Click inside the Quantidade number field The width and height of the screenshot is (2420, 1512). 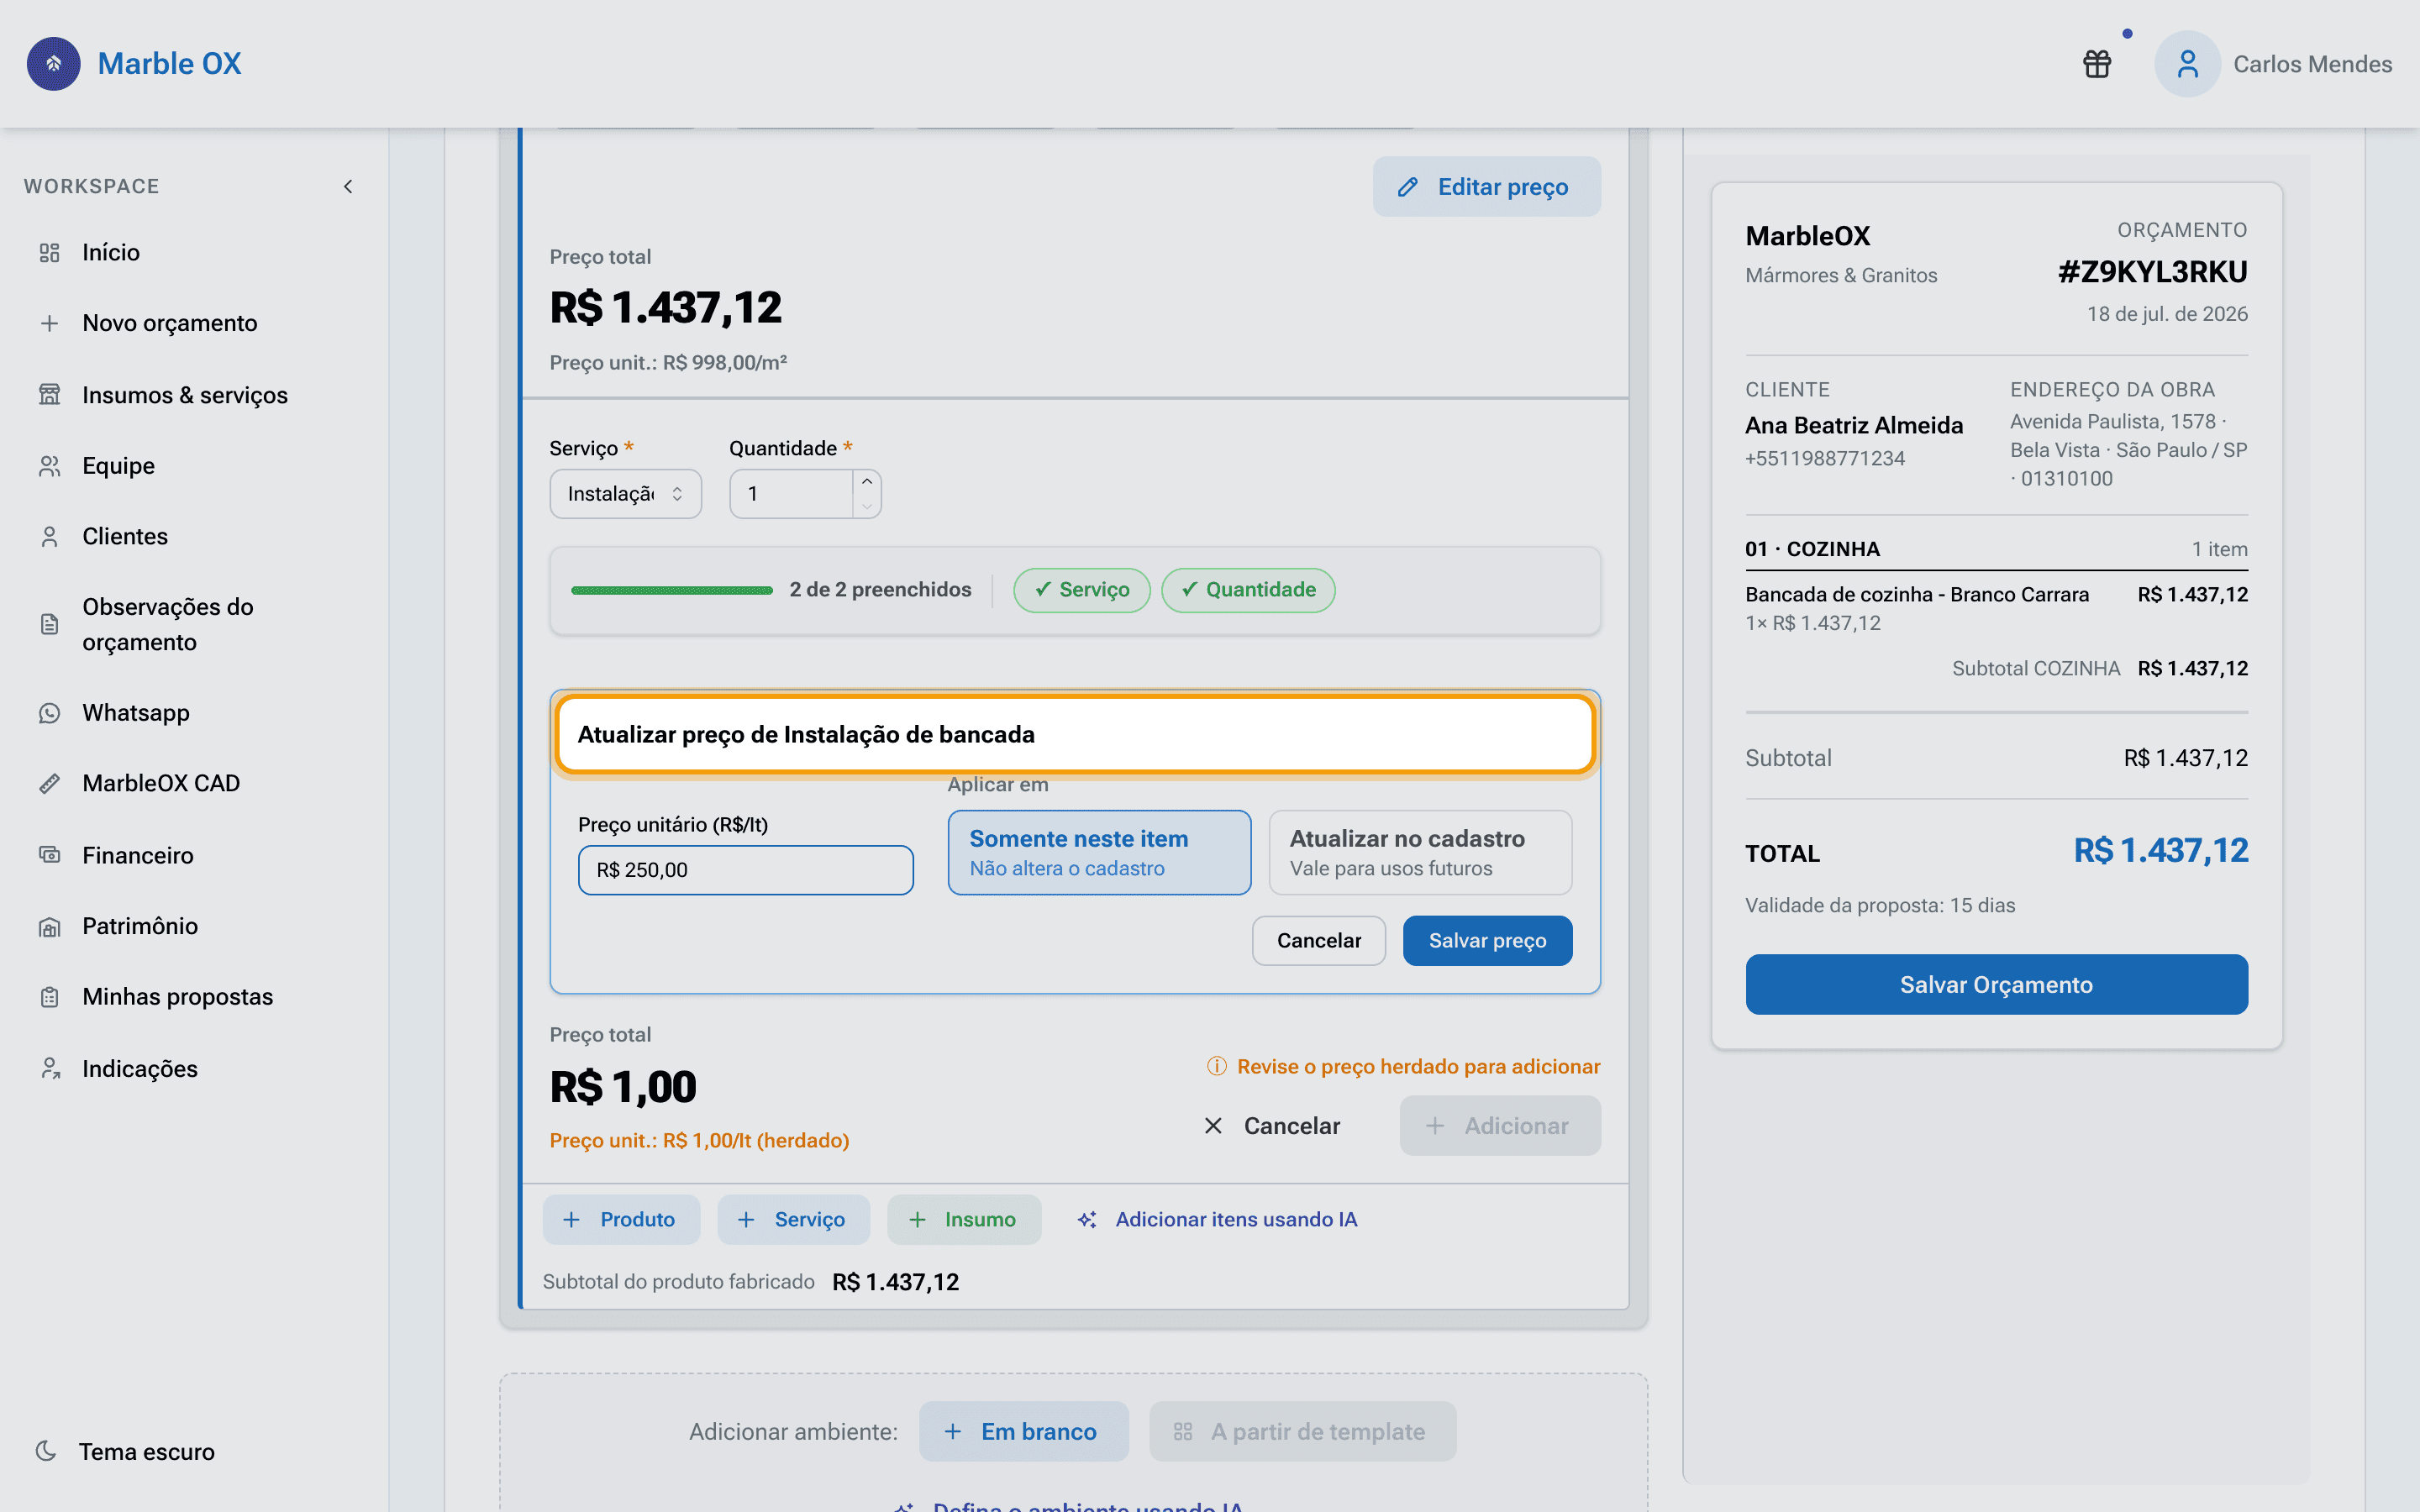[791, 494]
